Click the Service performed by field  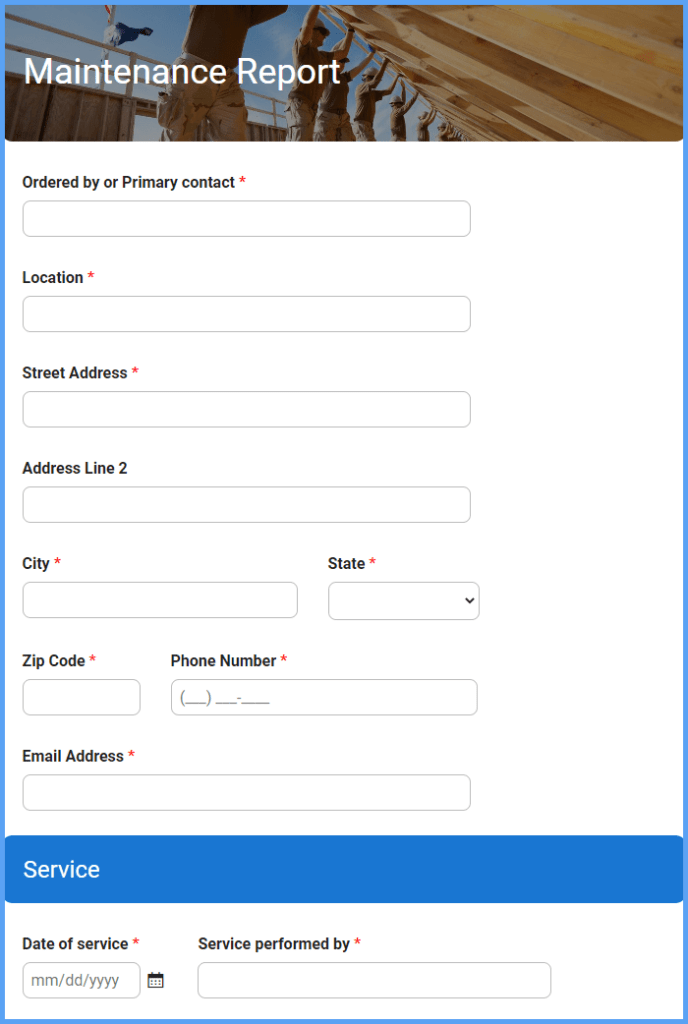pos(374,980)
